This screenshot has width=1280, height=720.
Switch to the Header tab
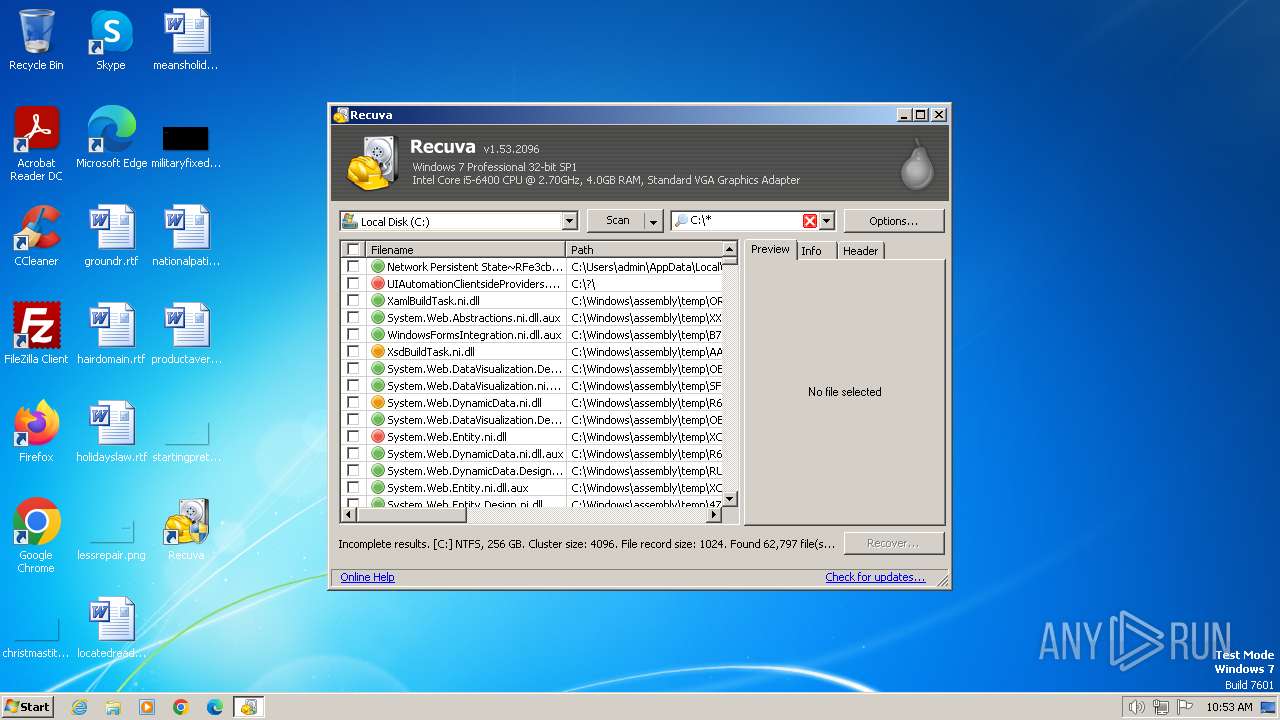click(x=860, y=251)
